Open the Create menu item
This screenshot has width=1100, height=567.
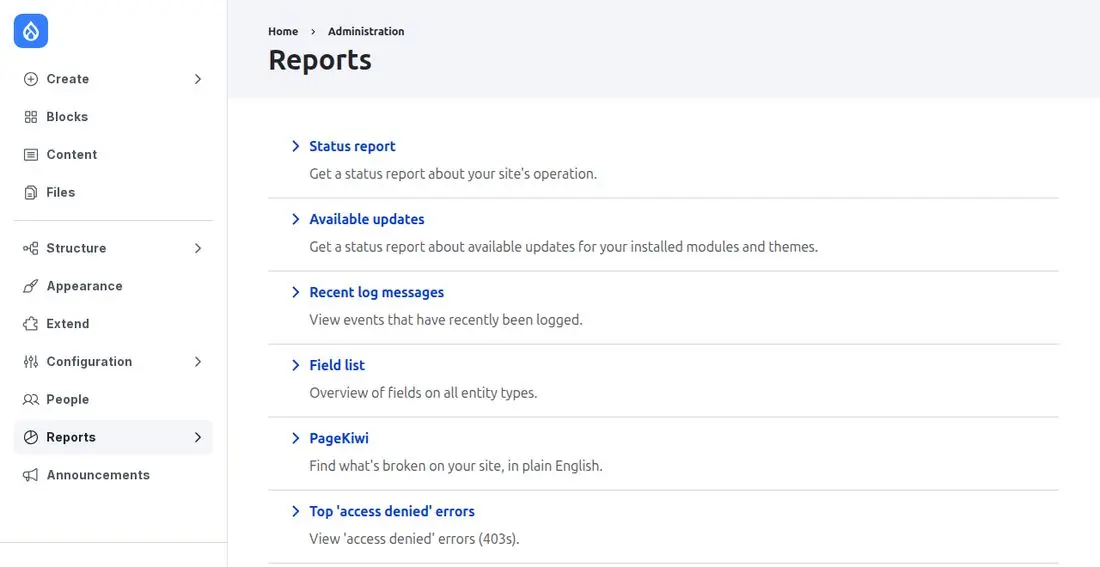(113, 79)
